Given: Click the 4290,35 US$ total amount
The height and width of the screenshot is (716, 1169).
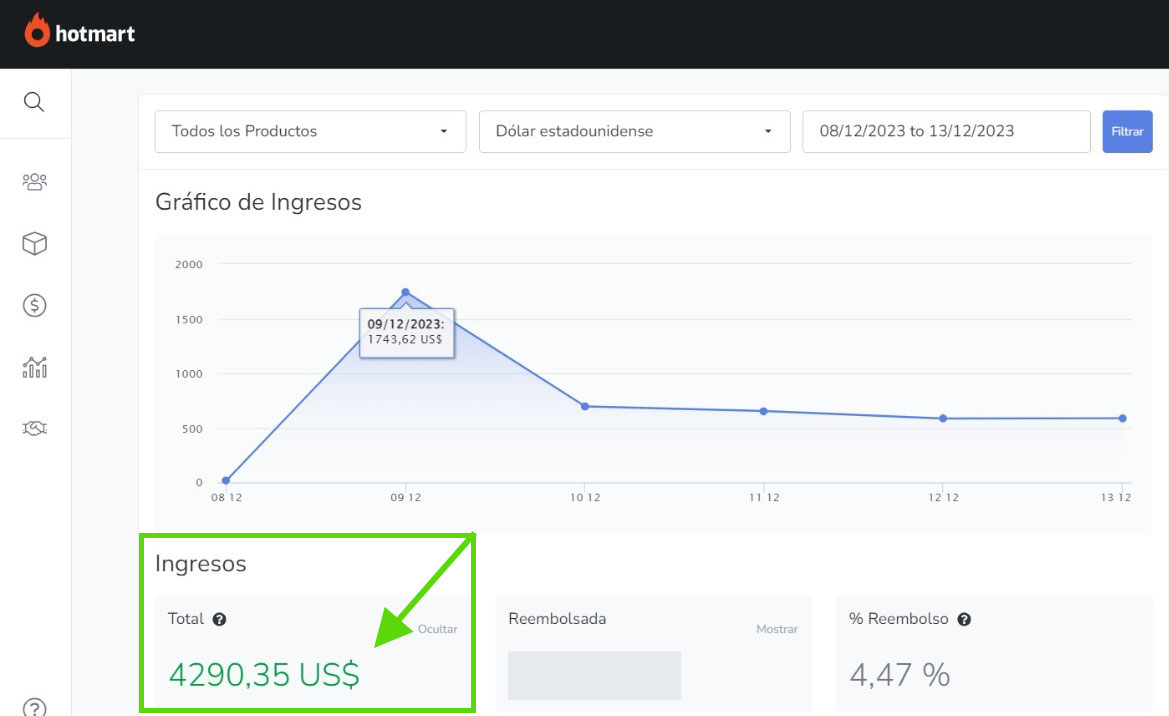Looking at the screenshot, I should 264,675.
